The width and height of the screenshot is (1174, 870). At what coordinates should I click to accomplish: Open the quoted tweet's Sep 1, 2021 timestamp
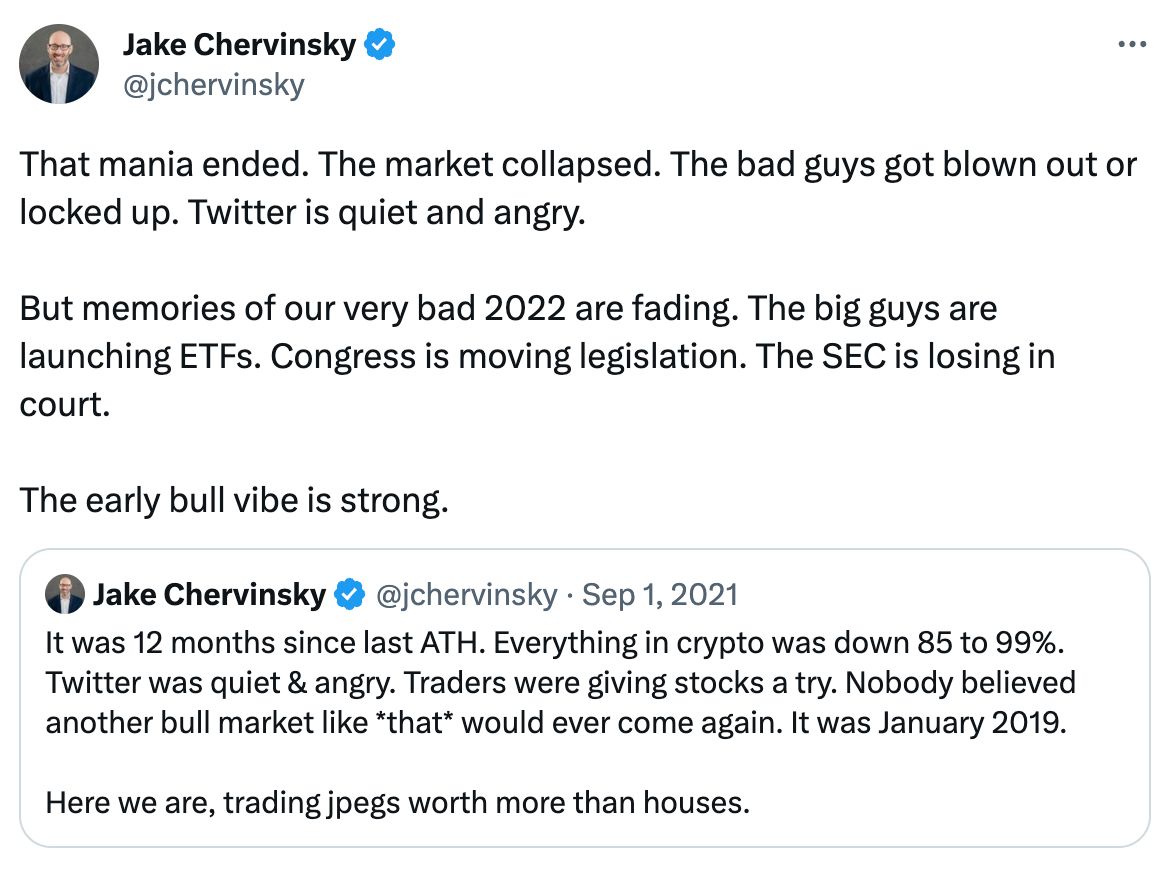coord(660,595)
